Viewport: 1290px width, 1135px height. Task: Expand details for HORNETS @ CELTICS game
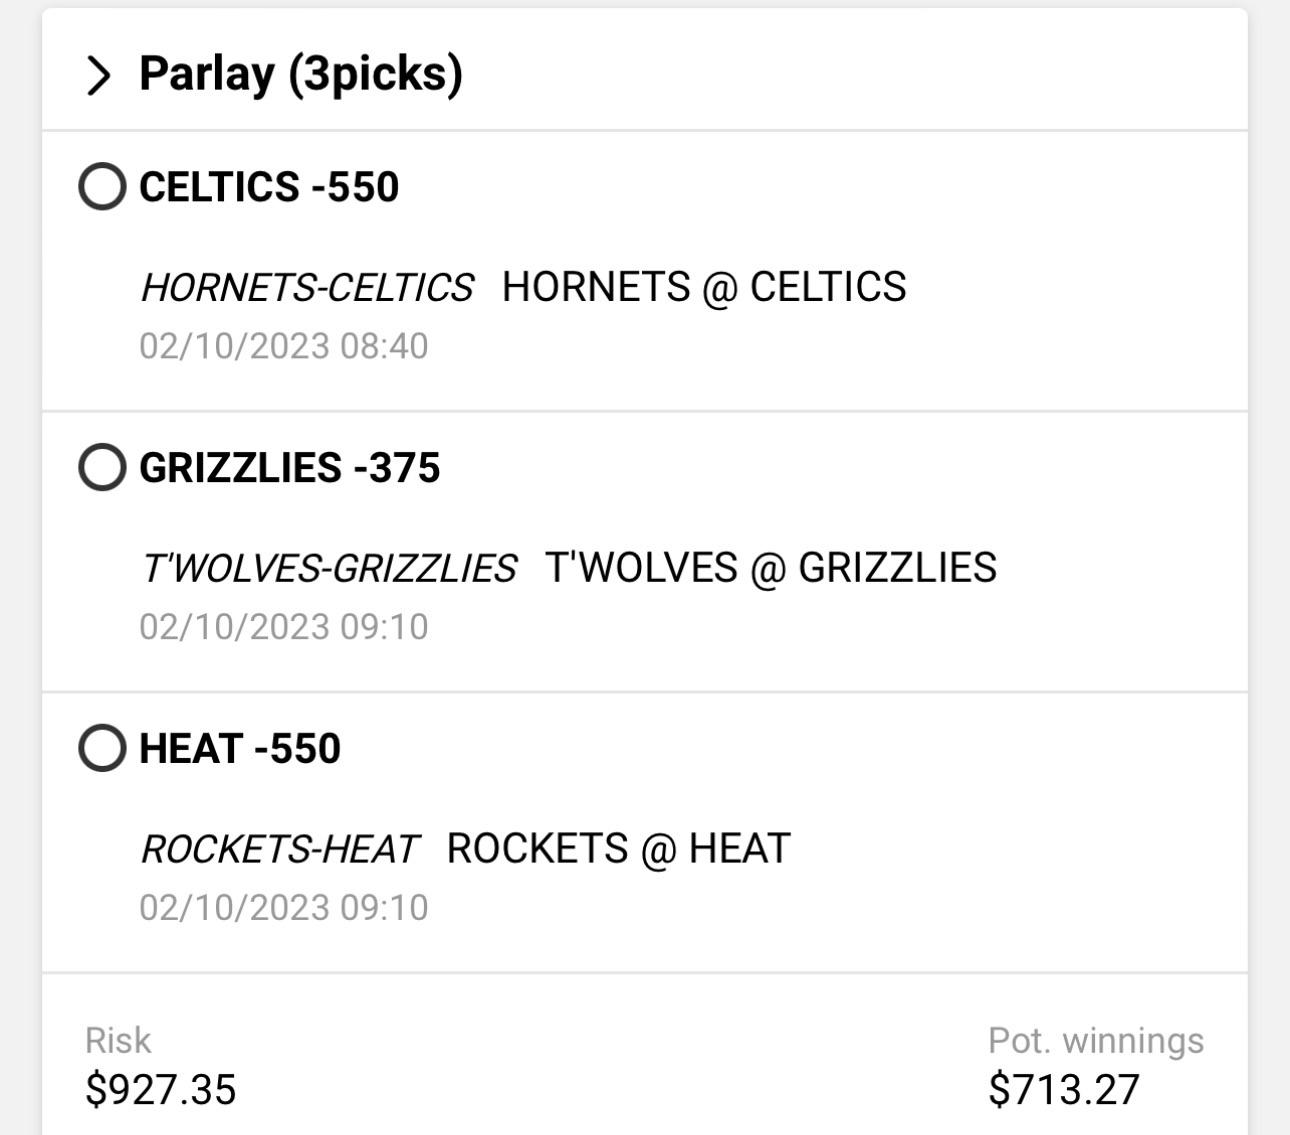pyautogui.click(x=705, y=287)
